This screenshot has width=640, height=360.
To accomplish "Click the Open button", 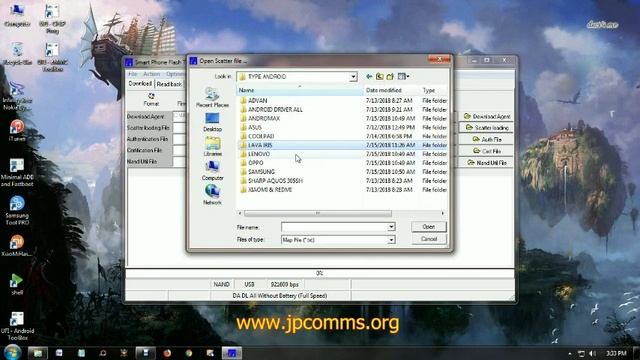I will (429, 227).
